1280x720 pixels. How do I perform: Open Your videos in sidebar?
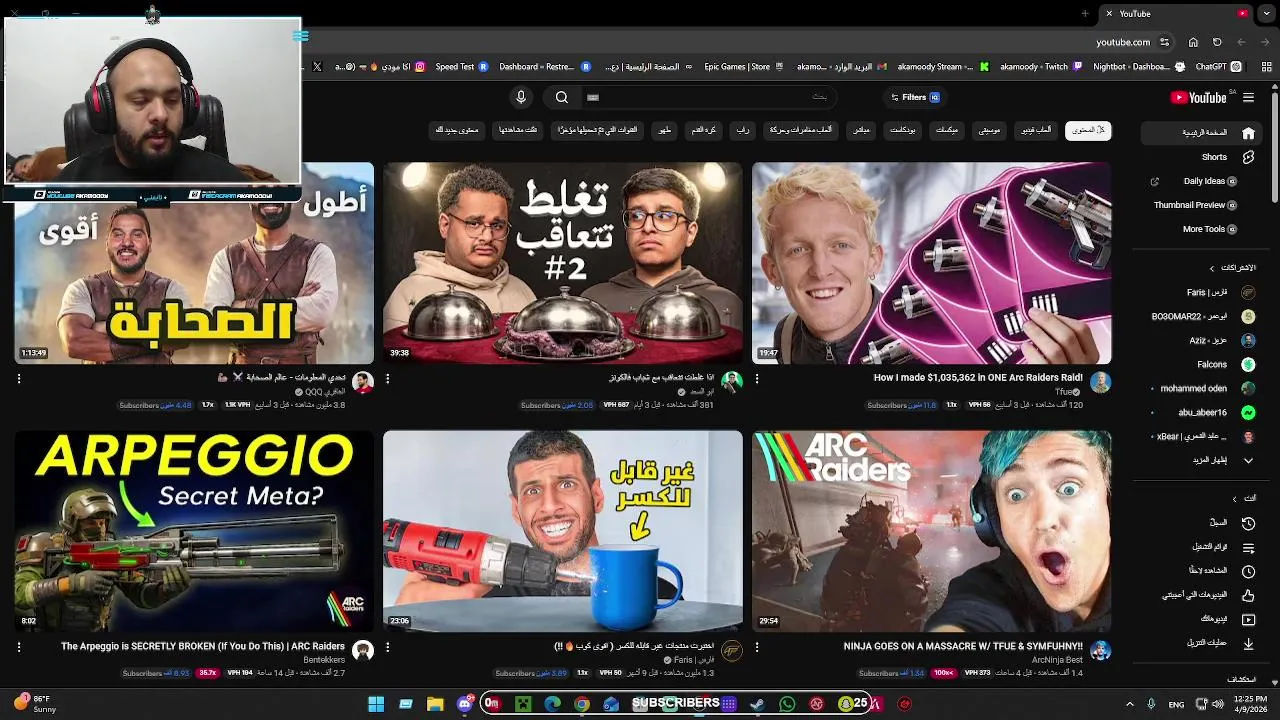click(1248, 619)
